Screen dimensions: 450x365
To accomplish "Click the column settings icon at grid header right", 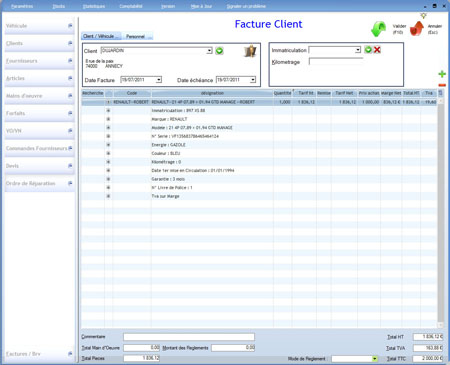I will 440,93.
